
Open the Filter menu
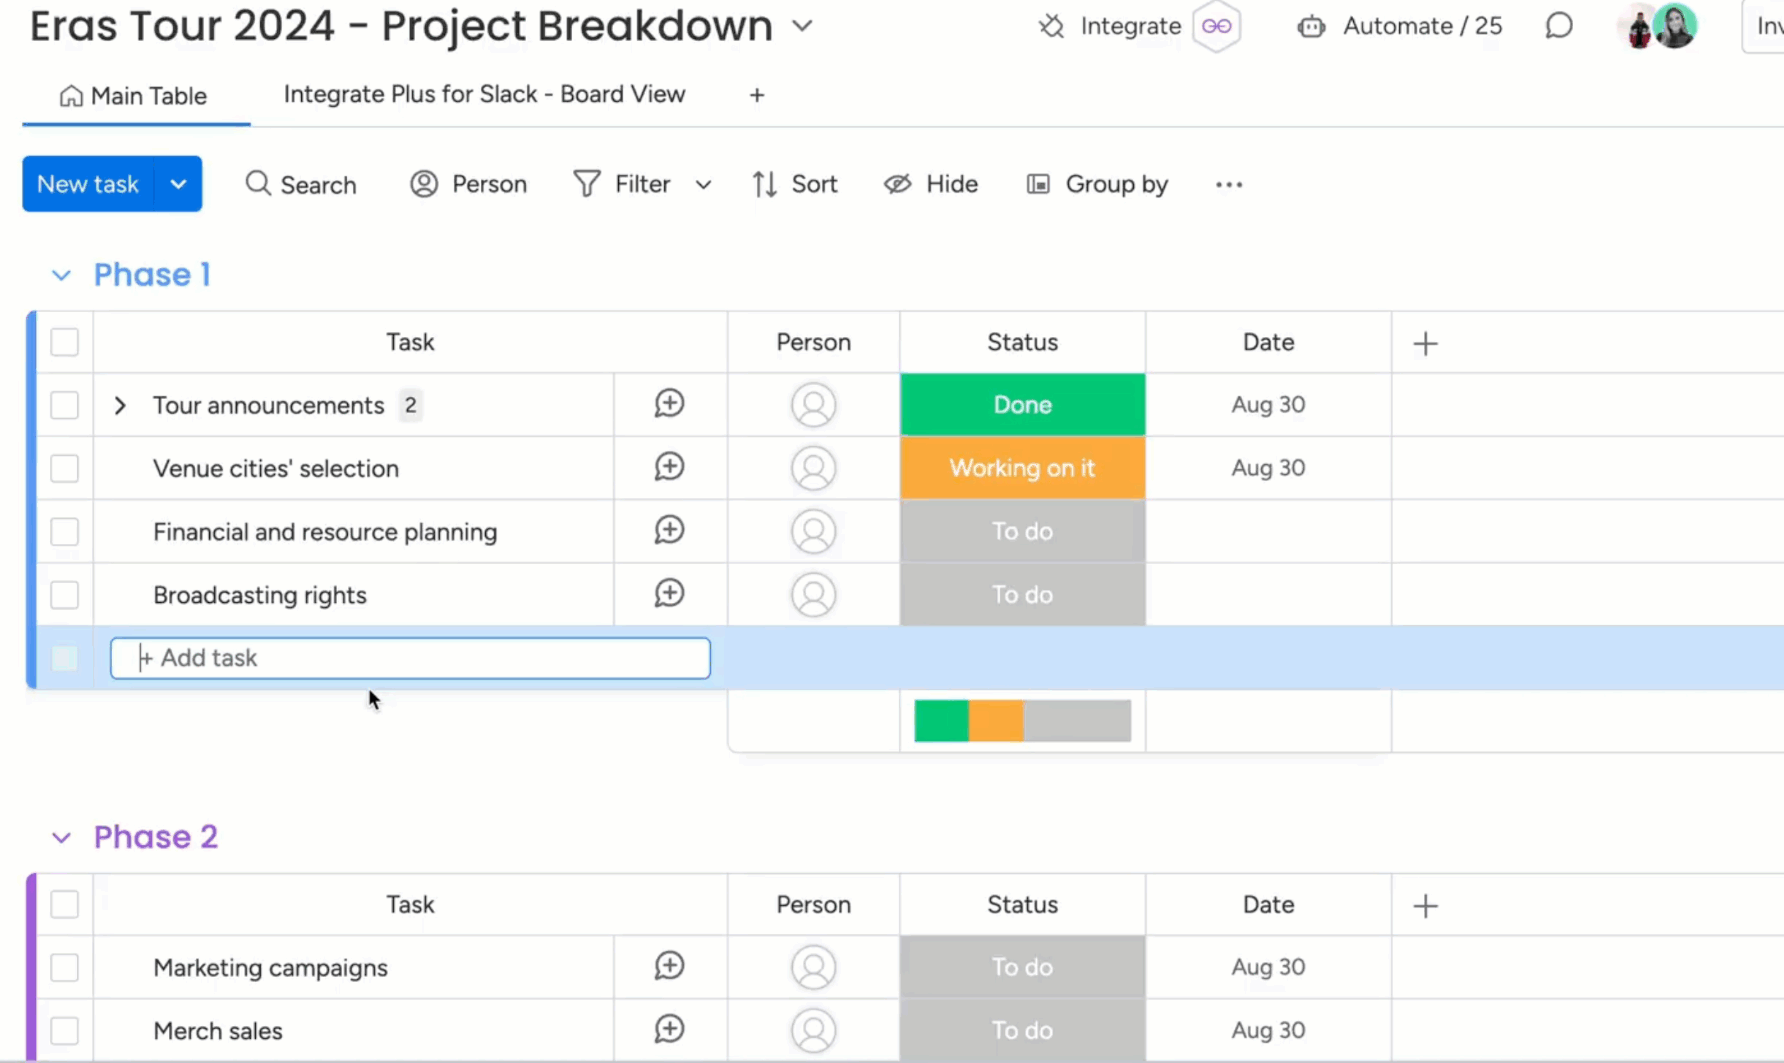[622, 184]
